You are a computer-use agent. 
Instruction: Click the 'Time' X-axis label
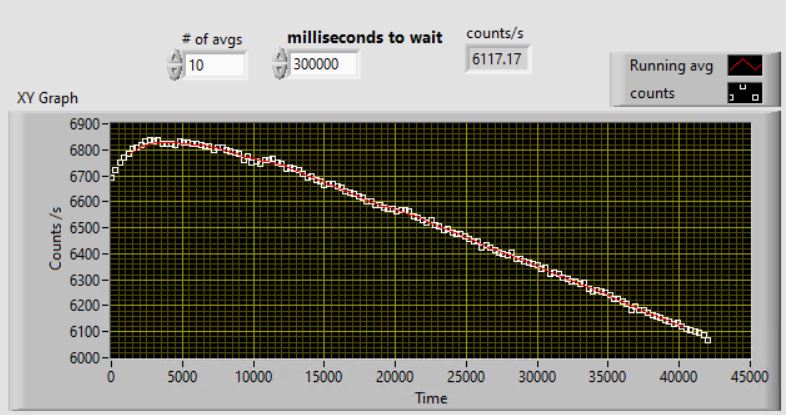click(x=431, y=398)
